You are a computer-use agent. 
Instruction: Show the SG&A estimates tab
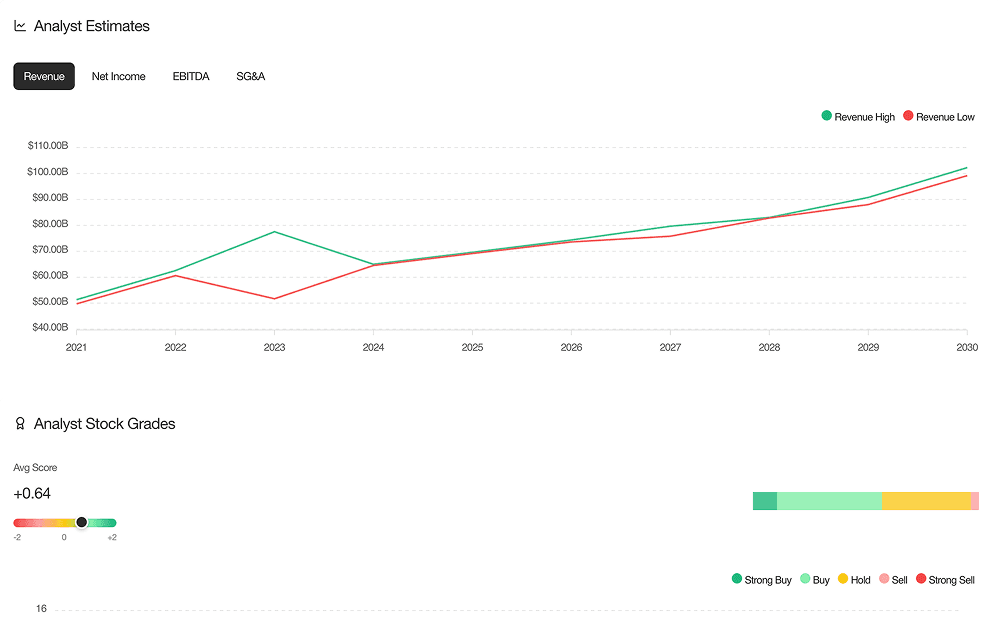point(251,77)
